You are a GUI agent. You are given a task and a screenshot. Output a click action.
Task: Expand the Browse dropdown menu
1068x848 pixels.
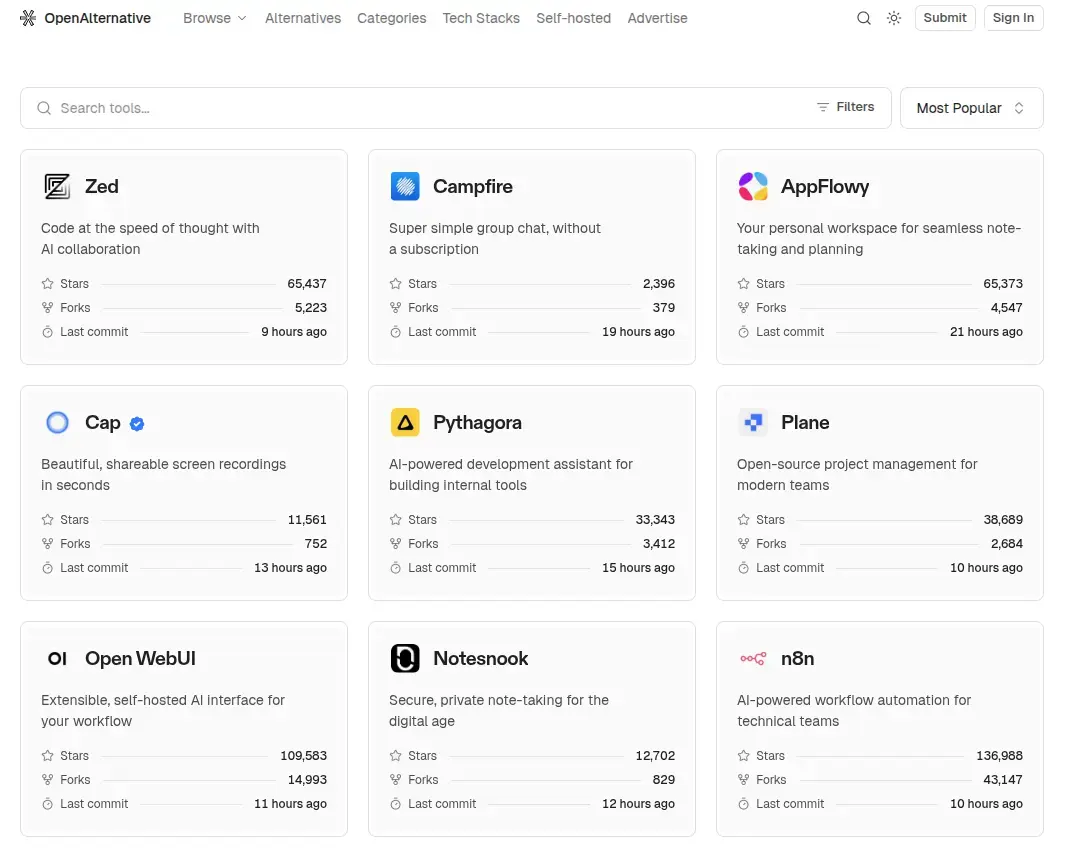[214, 18]
